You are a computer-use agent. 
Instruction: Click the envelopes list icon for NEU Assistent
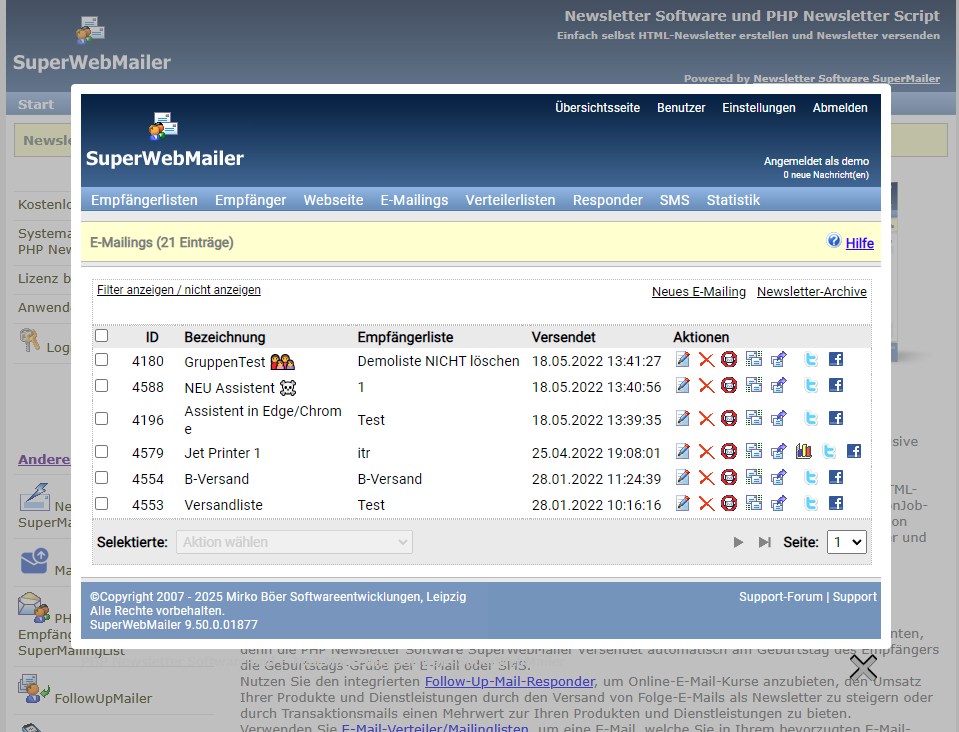coord(754,385)
